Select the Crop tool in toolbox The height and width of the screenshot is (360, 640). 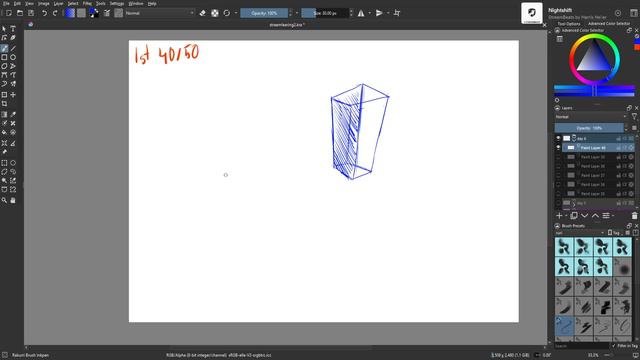pyautogui.click(x=4, y=104)
